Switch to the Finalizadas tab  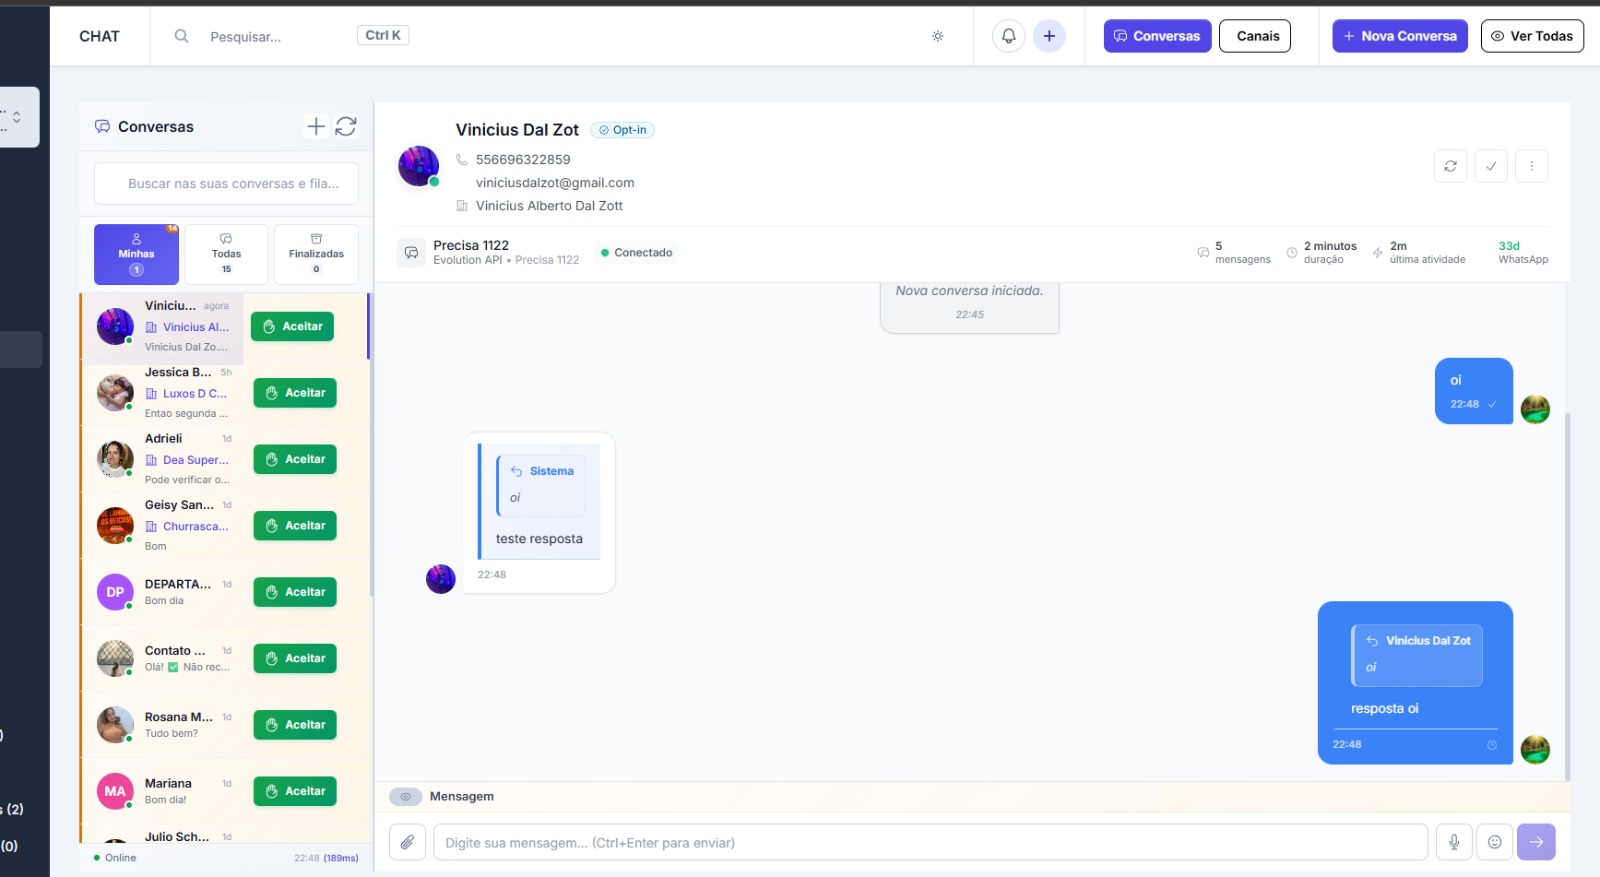(316, 254)
